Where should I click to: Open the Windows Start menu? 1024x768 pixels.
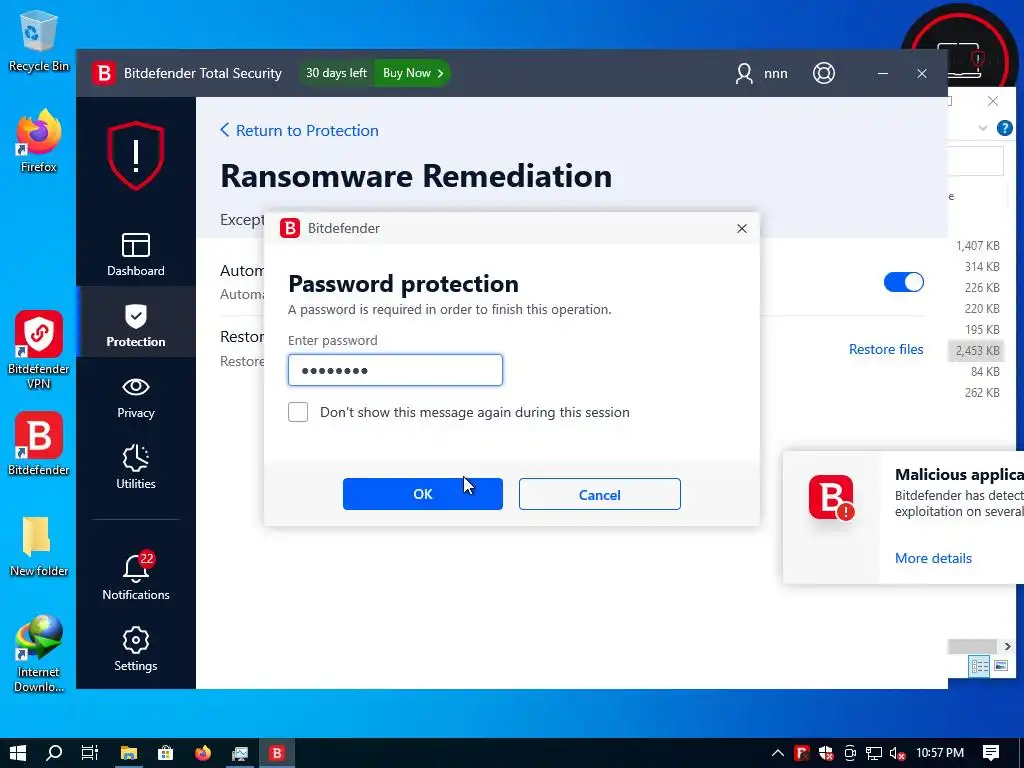click(x=18, y=753)
